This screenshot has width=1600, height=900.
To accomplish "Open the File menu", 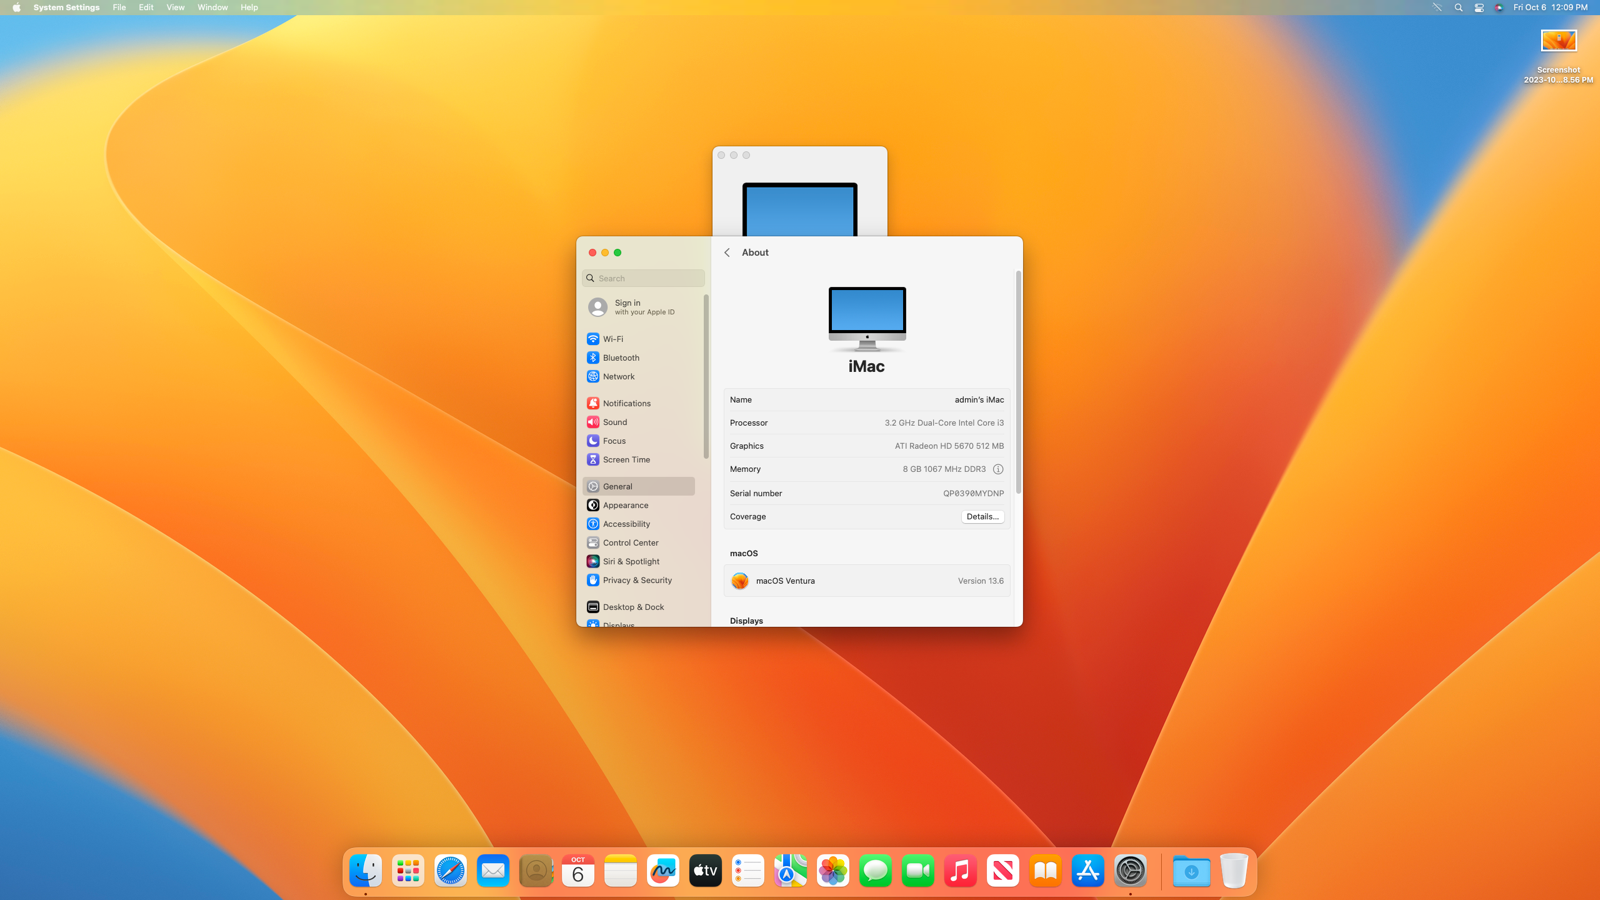I will 119,7.
